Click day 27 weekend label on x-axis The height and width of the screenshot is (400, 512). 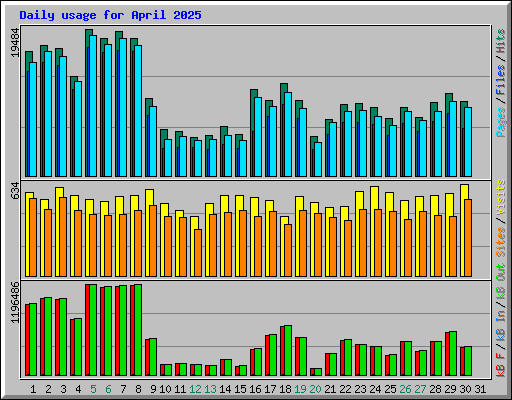click(420, 389)
